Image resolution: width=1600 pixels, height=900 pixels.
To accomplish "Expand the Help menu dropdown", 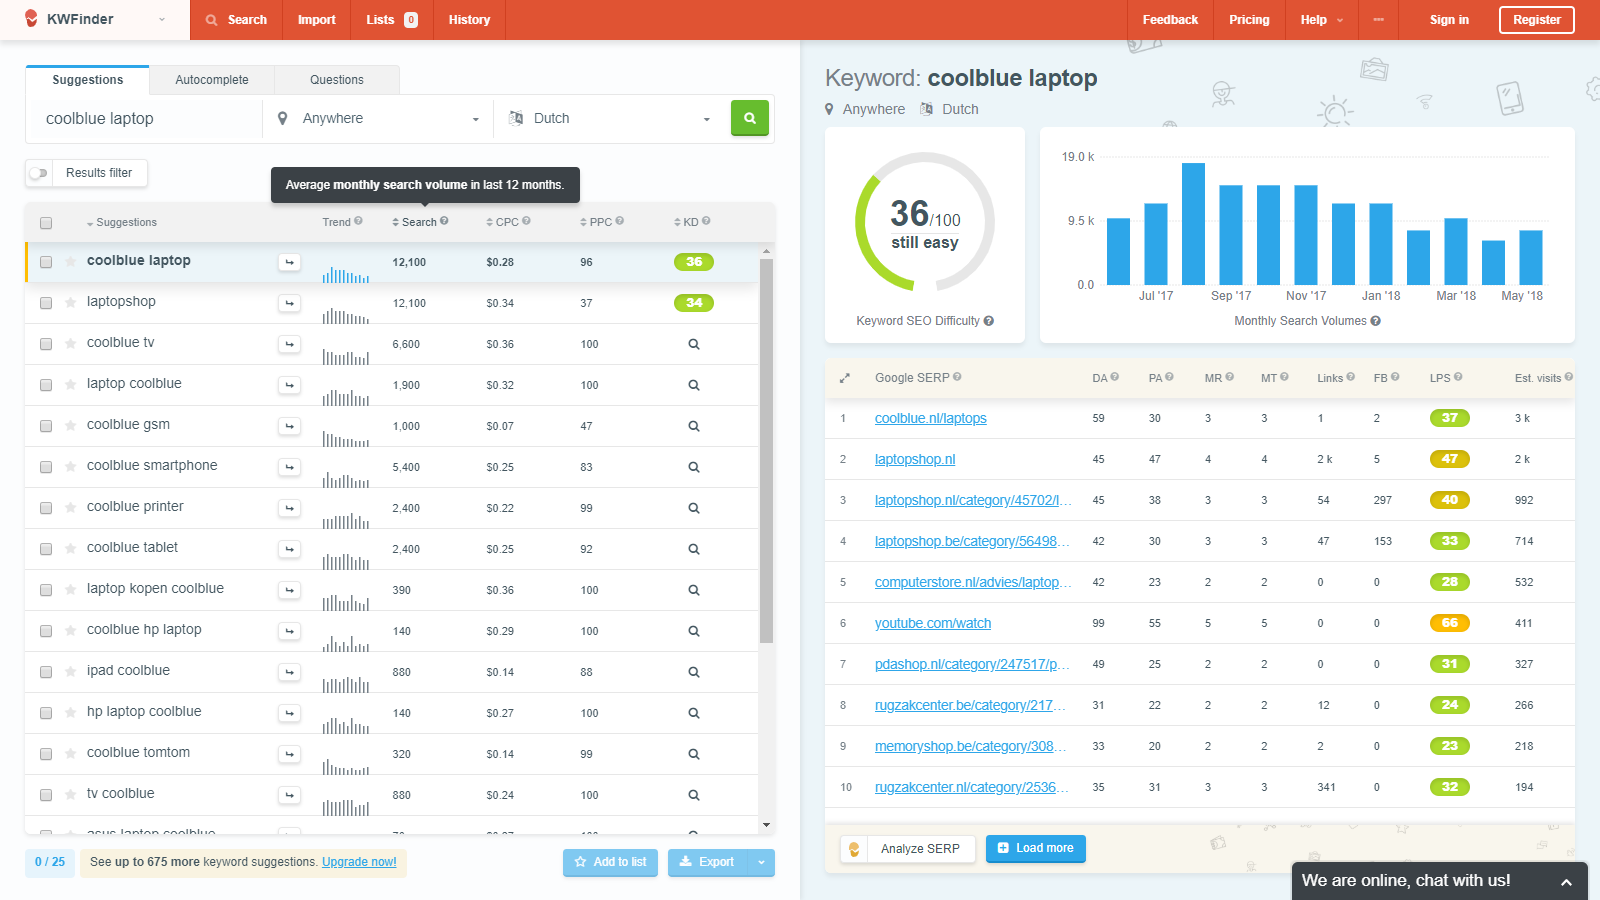I will (x=1322, y=20).
